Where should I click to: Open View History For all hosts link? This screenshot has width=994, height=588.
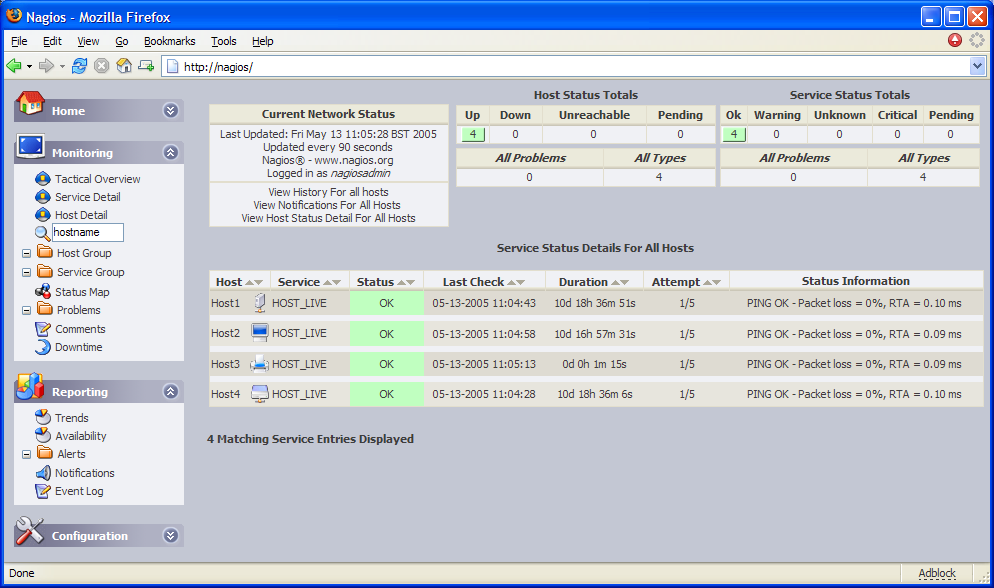328,192
